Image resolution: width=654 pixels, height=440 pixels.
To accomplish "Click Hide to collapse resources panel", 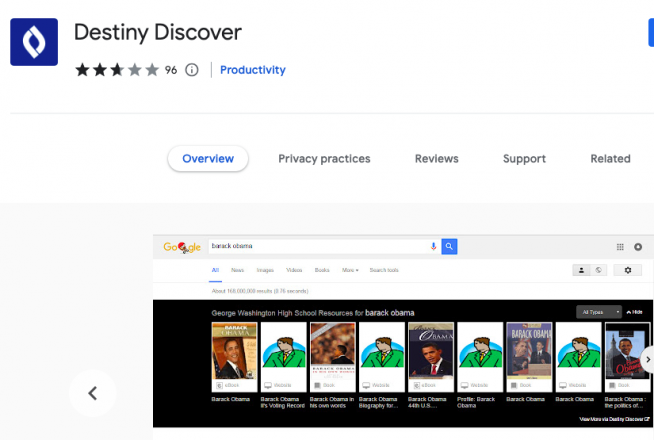I will [x=634, y=312].
